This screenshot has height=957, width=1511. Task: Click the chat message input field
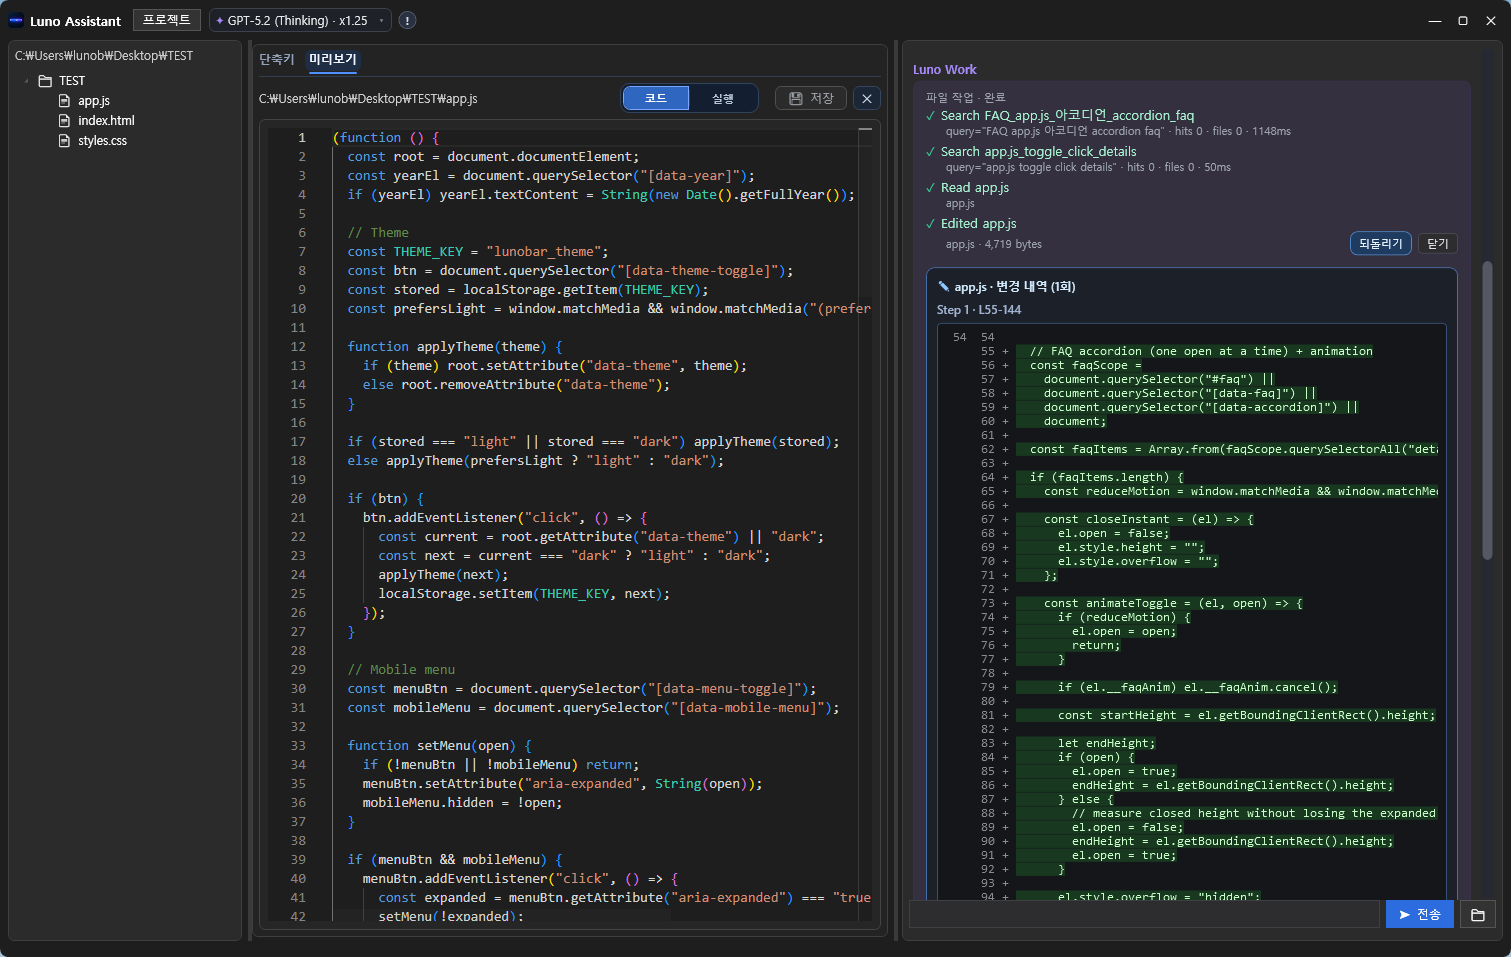(x=1144, y=914)
